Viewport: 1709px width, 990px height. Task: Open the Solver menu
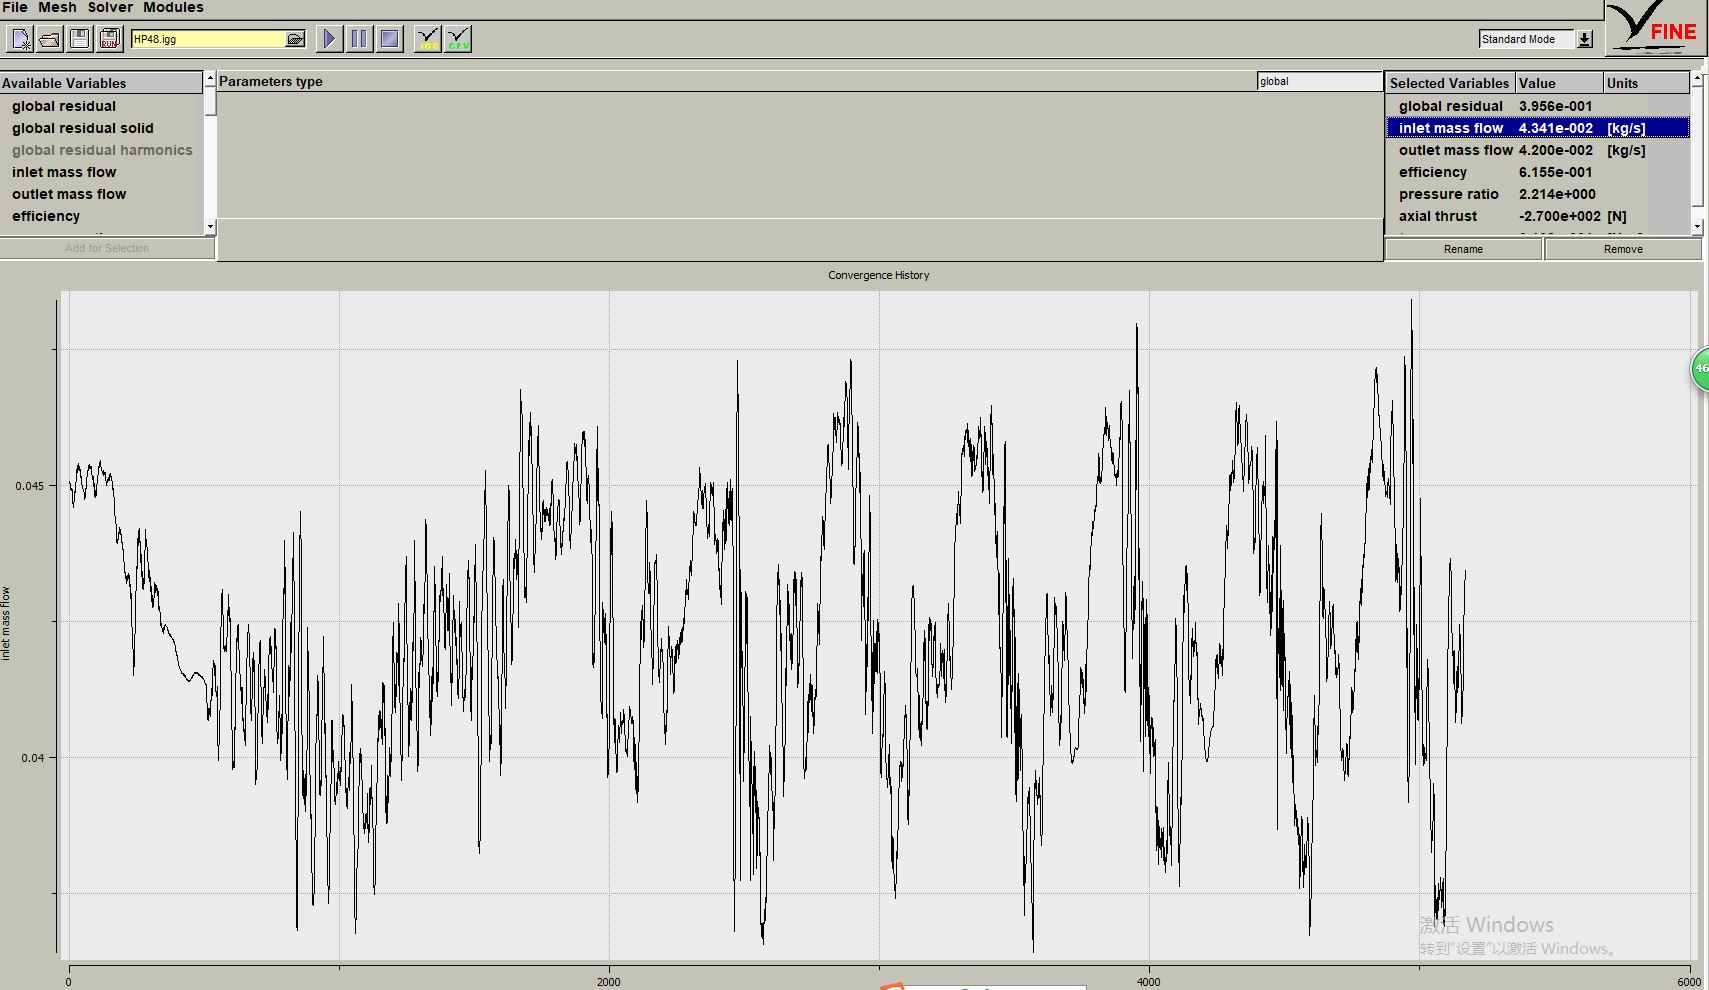click(110, 7)
